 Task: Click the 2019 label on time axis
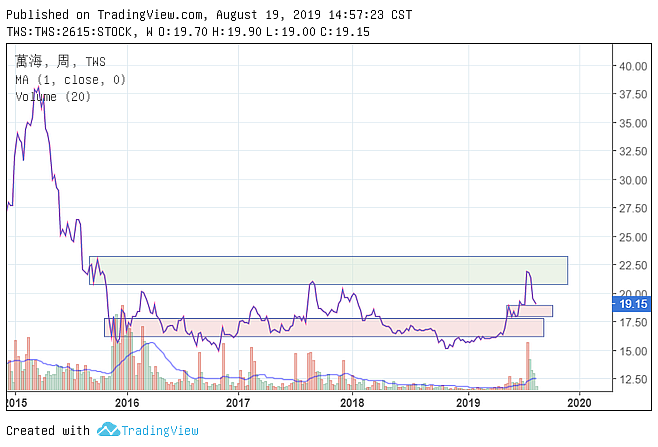pos(468,403)
